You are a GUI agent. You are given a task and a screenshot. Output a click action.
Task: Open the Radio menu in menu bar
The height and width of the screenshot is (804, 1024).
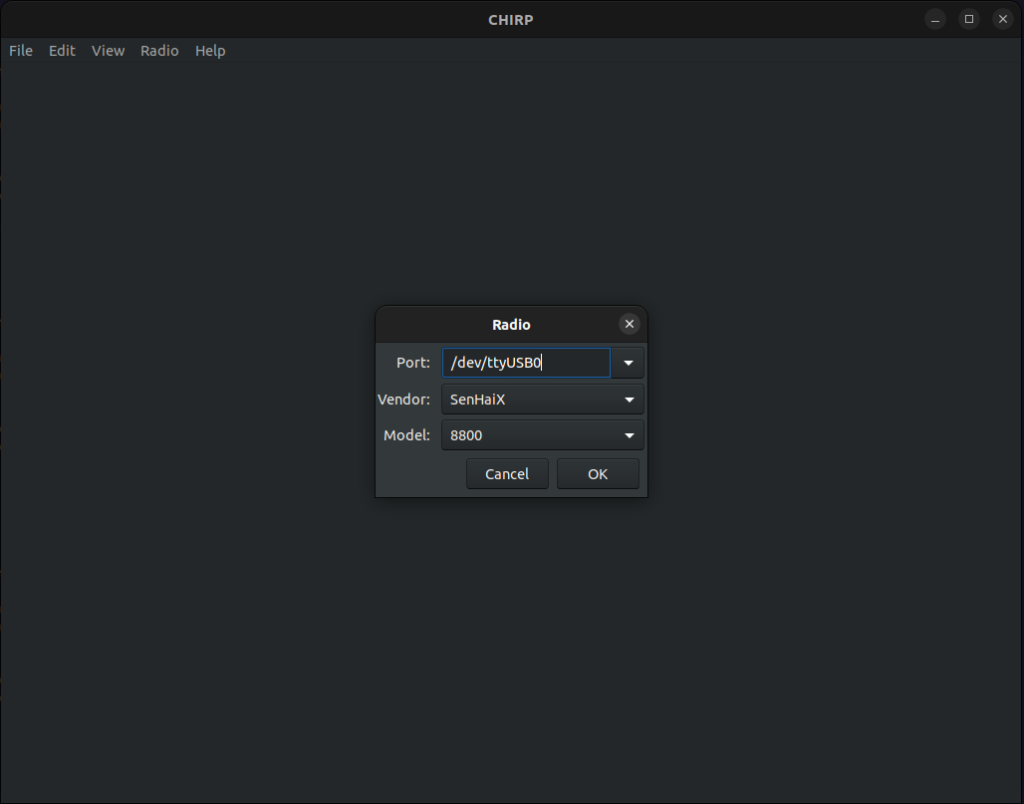pos(159,51)
